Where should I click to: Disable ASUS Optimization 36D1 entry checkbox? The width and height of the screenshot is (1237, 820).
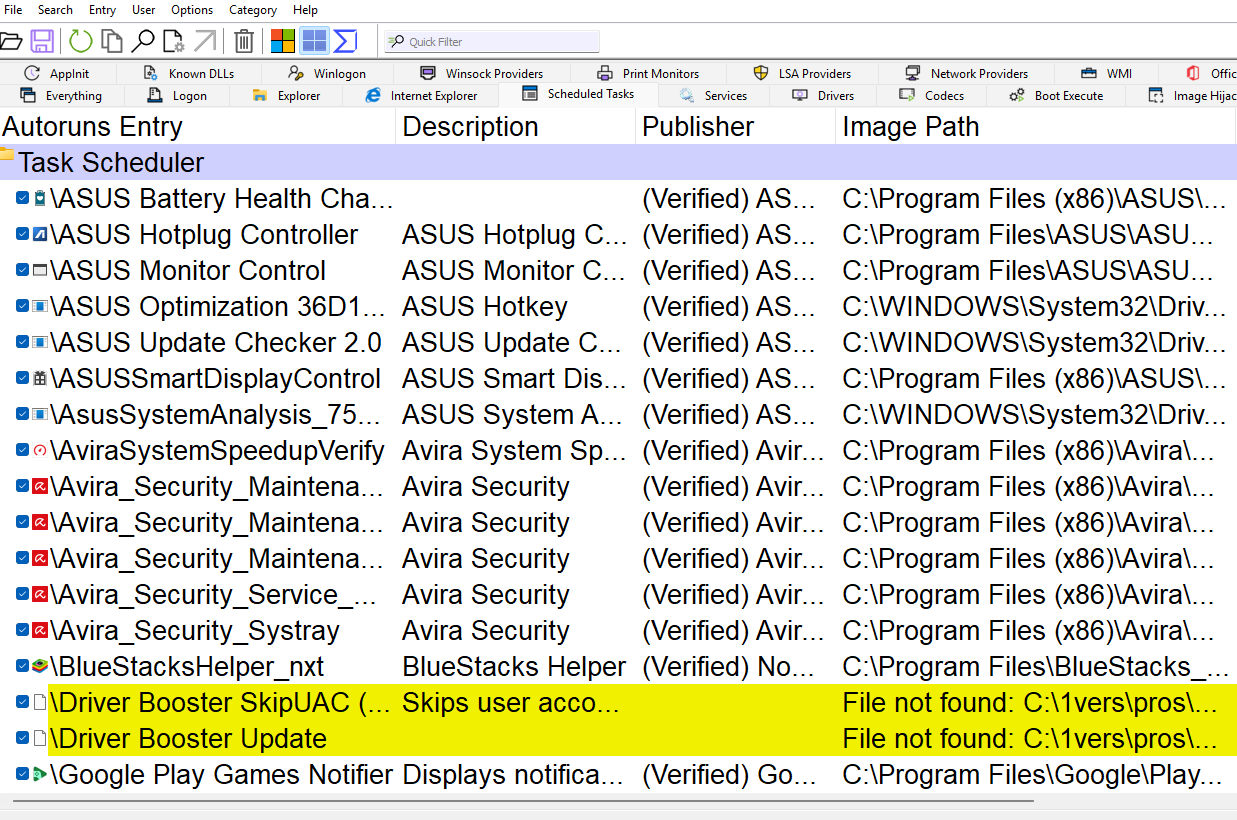pyautogui.click(x=23, y=307)
